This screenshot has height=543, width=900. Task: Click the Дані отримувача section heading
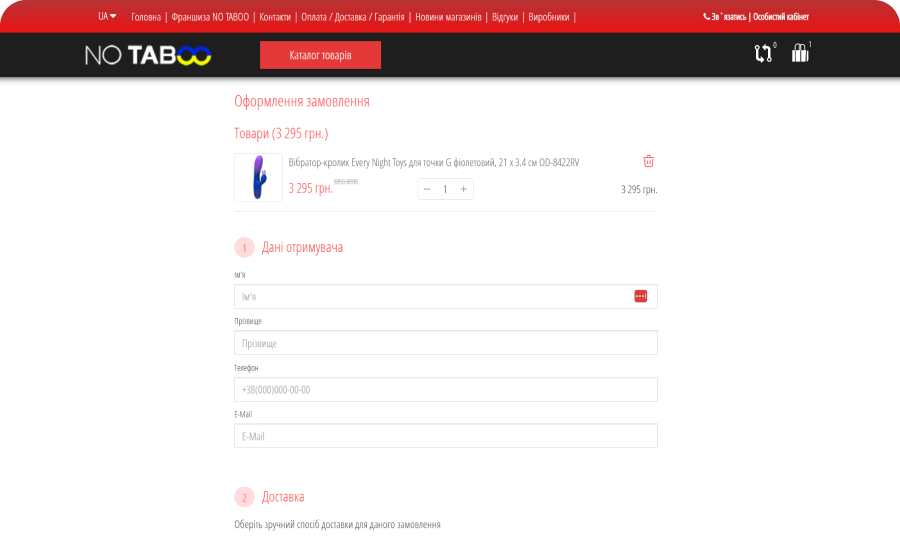[302, 247]
